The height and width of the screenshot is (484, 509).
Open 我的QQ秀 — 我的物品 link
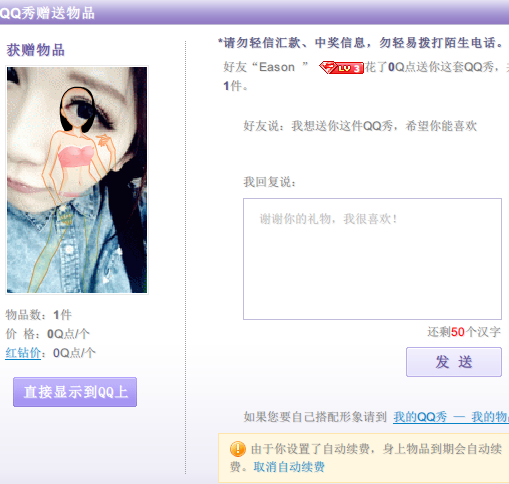coord(451,417)
